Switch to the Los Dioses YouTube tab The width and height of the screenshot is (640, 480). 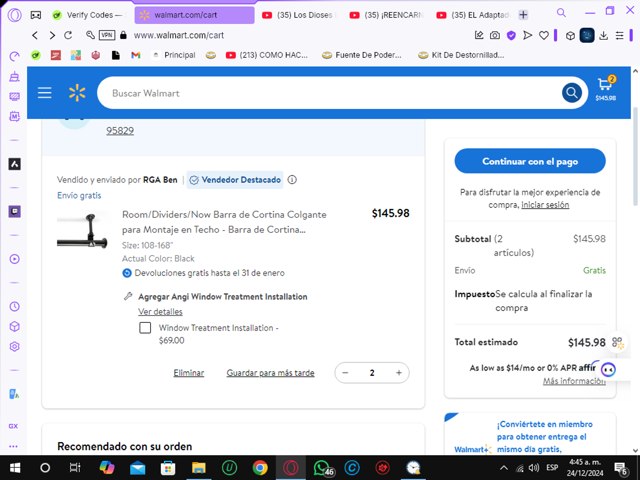(298, 15)
